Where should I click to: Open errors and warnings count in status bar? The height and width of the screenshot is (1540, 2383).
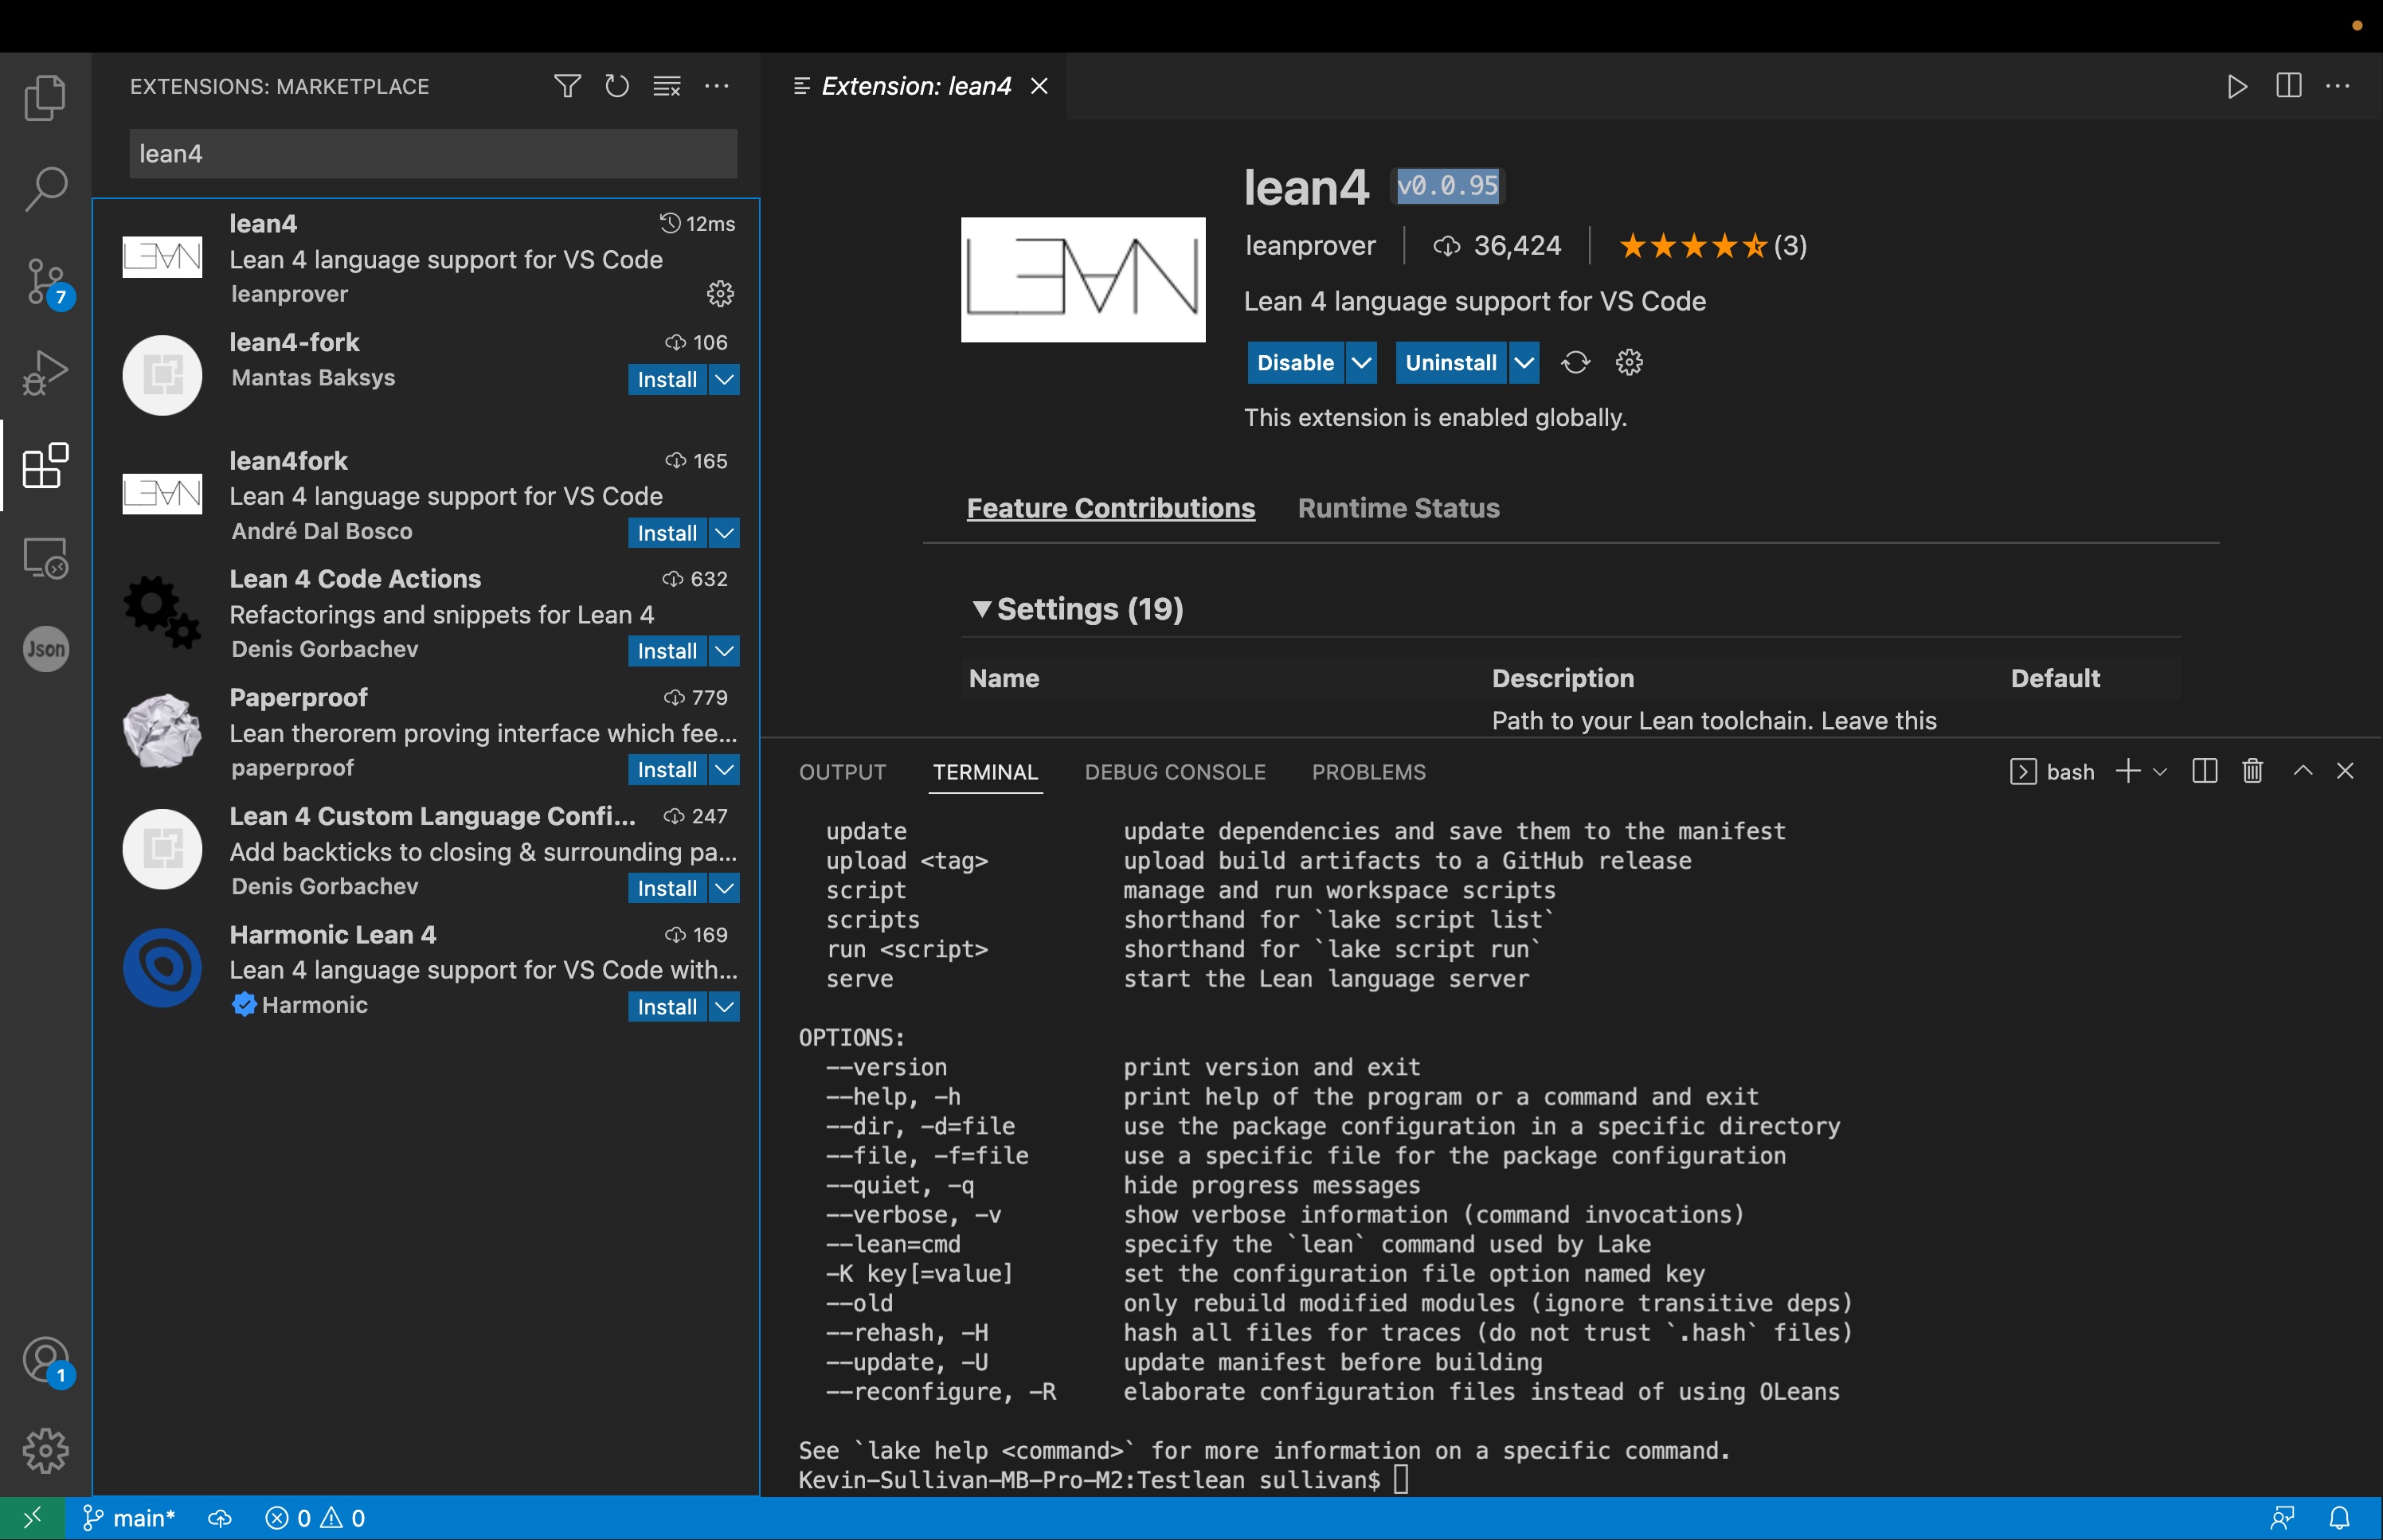tap(315, 1518)
